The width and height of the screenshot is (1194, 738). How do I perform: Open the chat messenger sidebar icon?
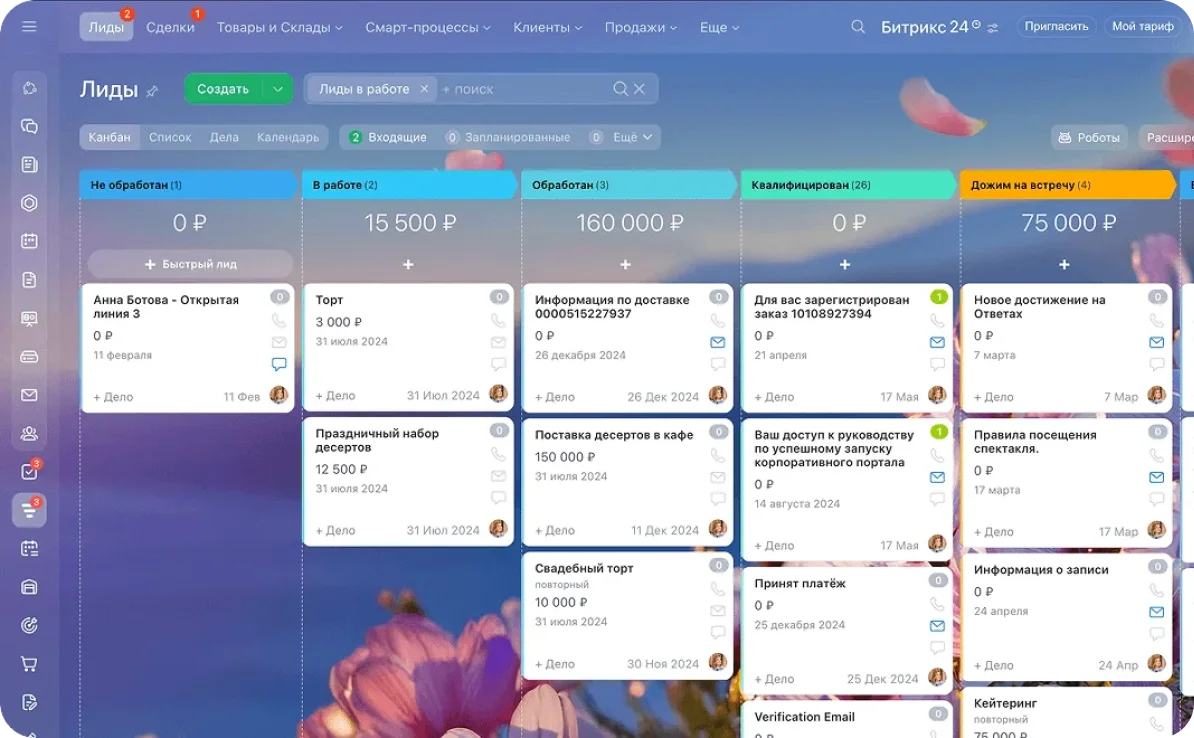click(29, 126)
